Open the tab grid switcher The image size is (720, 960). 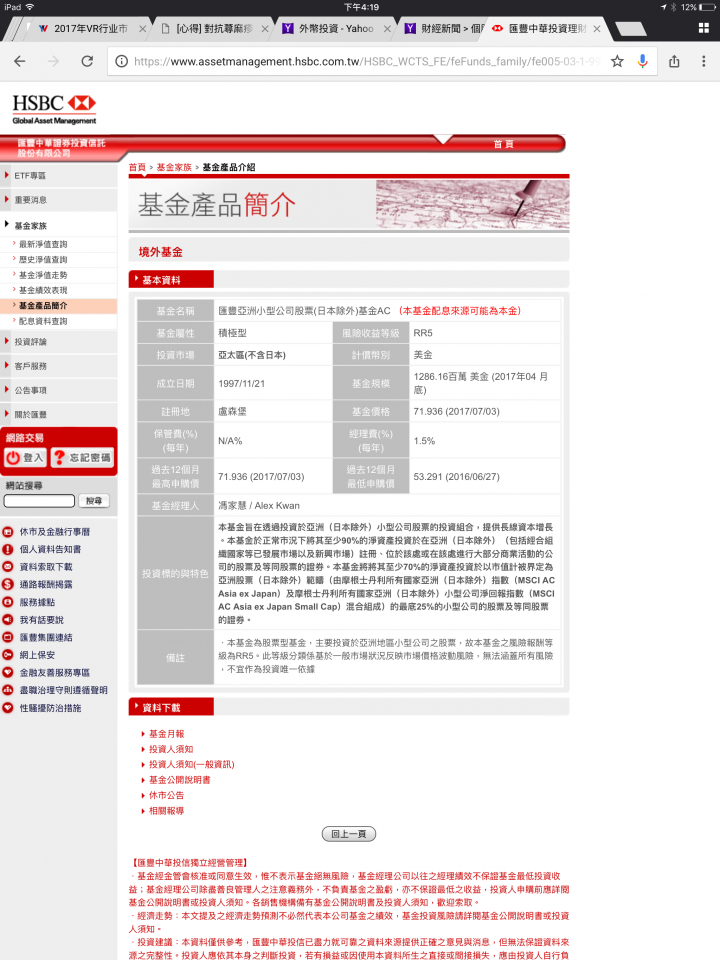click(703, 28)
